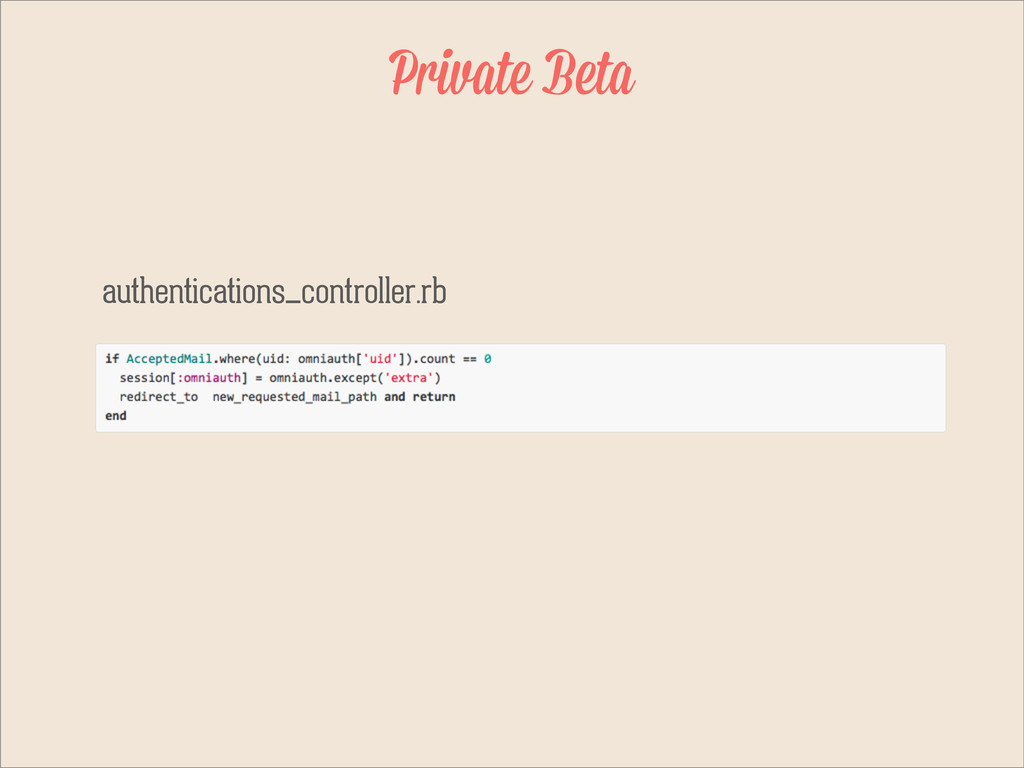
Task: Click new_requested_mail_path in the code
Action: tap(295, 397)
